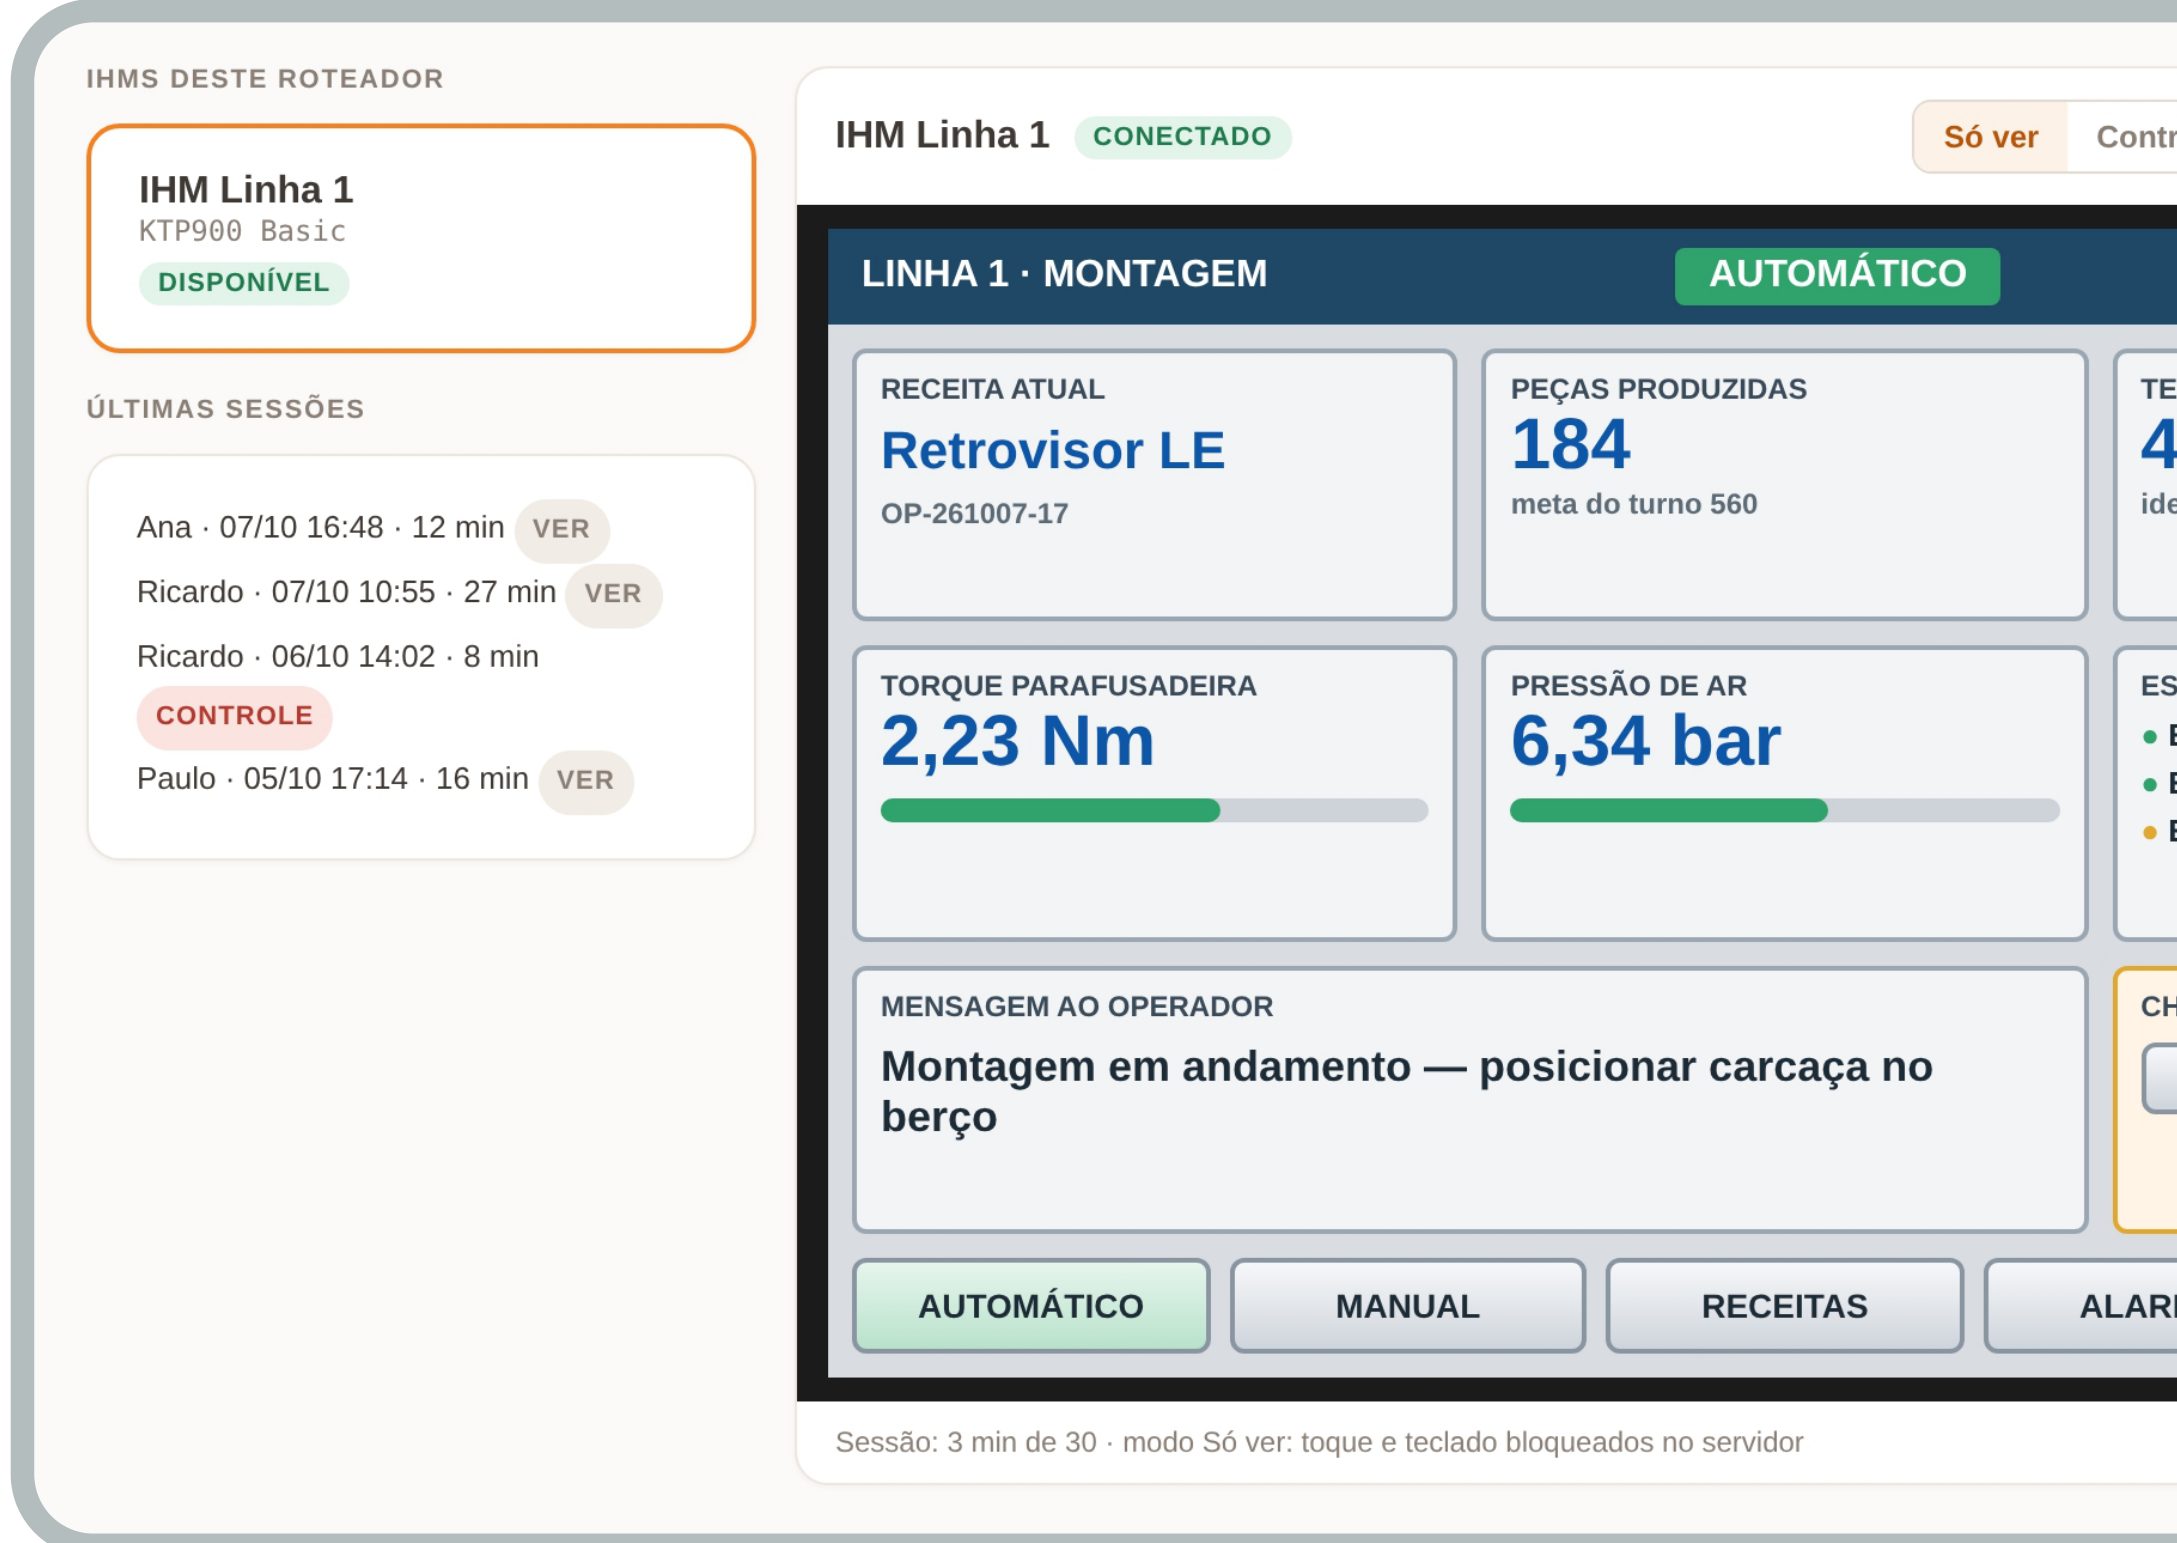The height and width of the screenshot is (1543, 2177).
Task: Click the IHMS DESTE ROTEADOR heading
Action: coord(265,79)
